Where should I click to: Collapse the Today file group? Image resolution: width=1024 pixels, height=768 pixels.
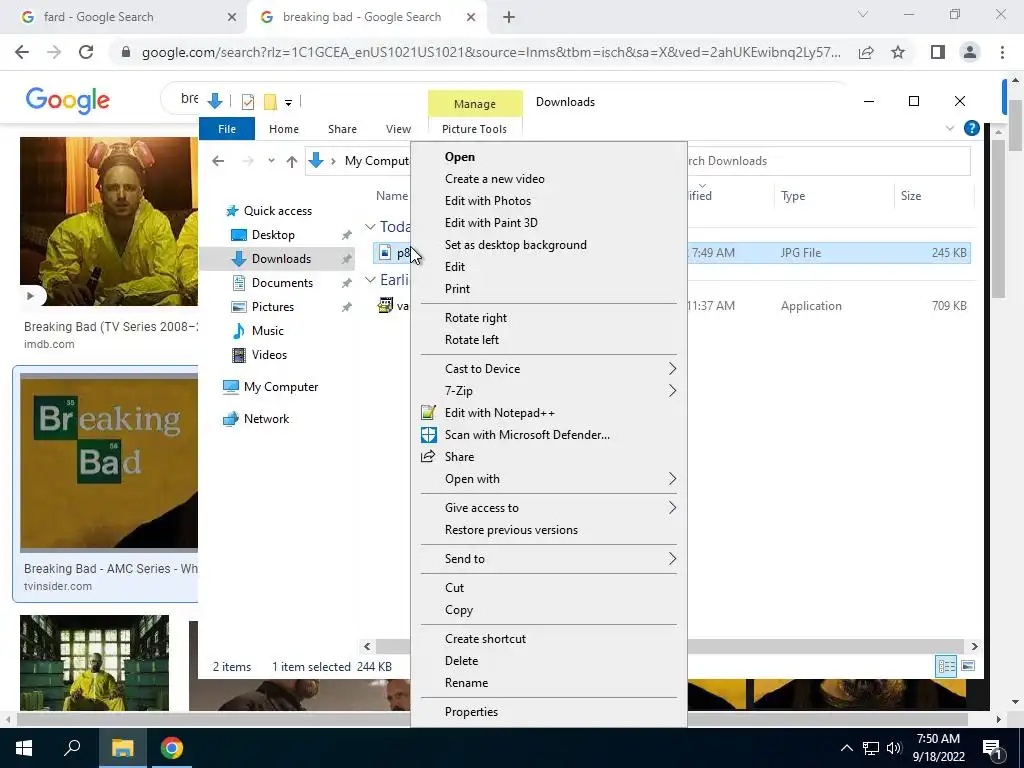370,227
